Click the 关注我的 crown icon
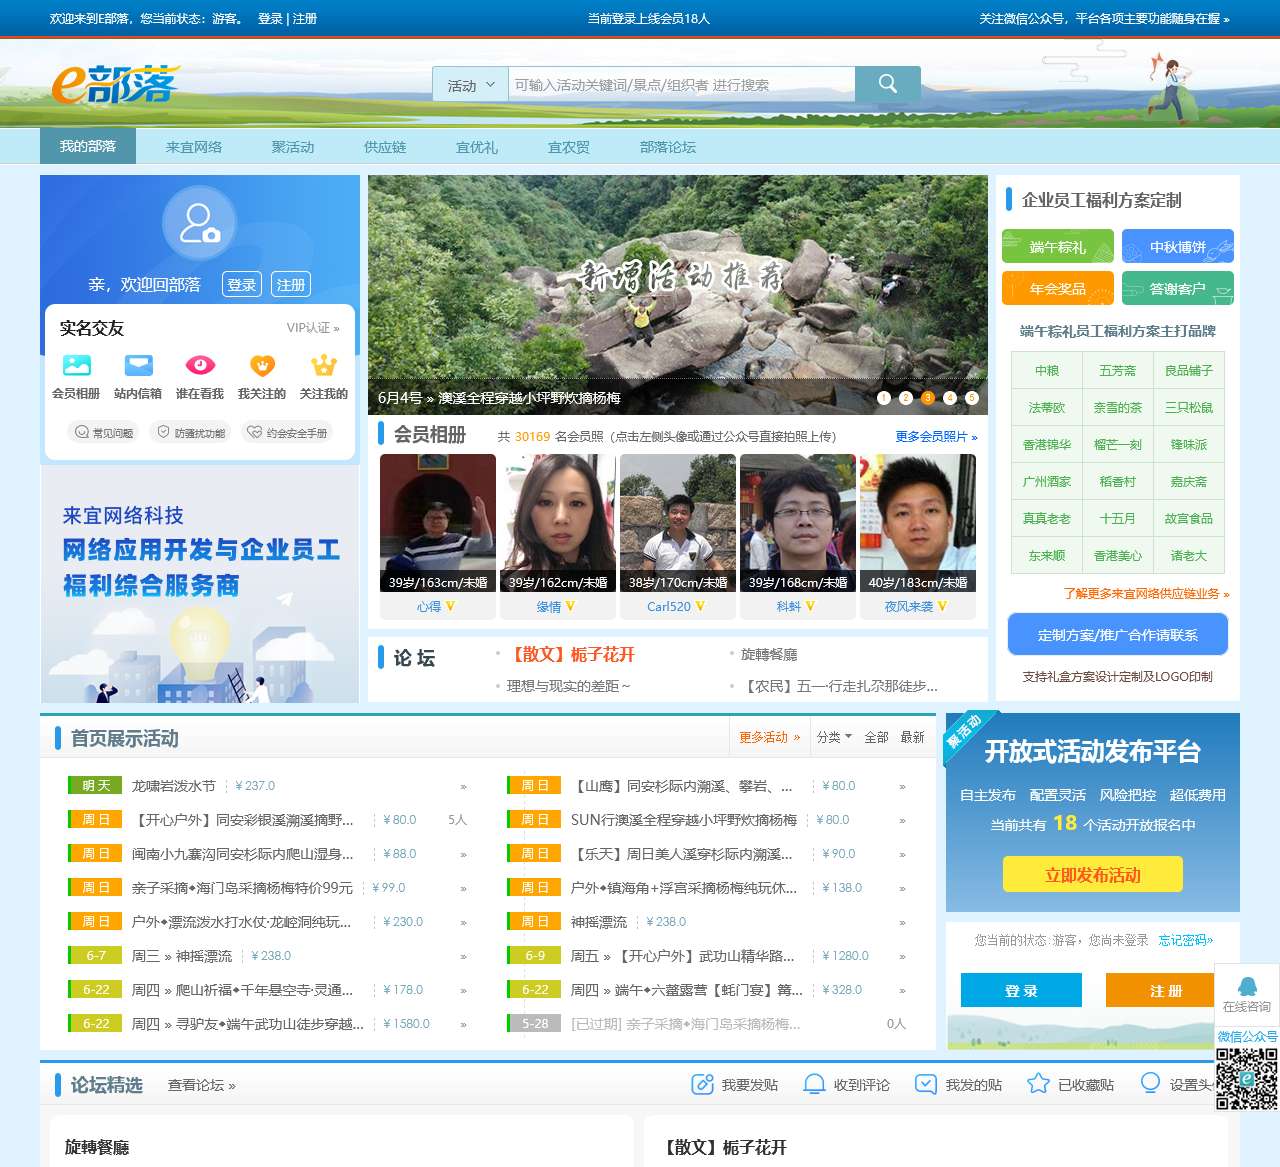The height and width of the screenshot is (1167, 1280). pos(324,365)
